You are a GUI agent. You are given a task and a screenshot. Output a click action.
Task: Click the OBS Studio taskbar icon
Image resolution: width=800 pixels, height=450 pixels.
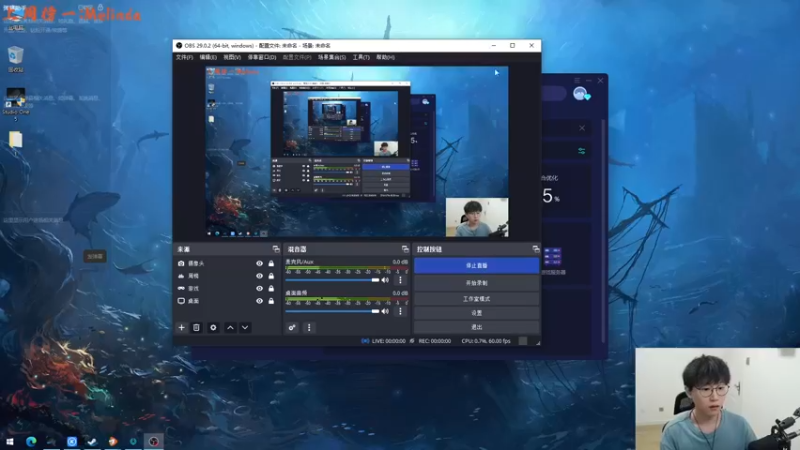pos(154,441)
